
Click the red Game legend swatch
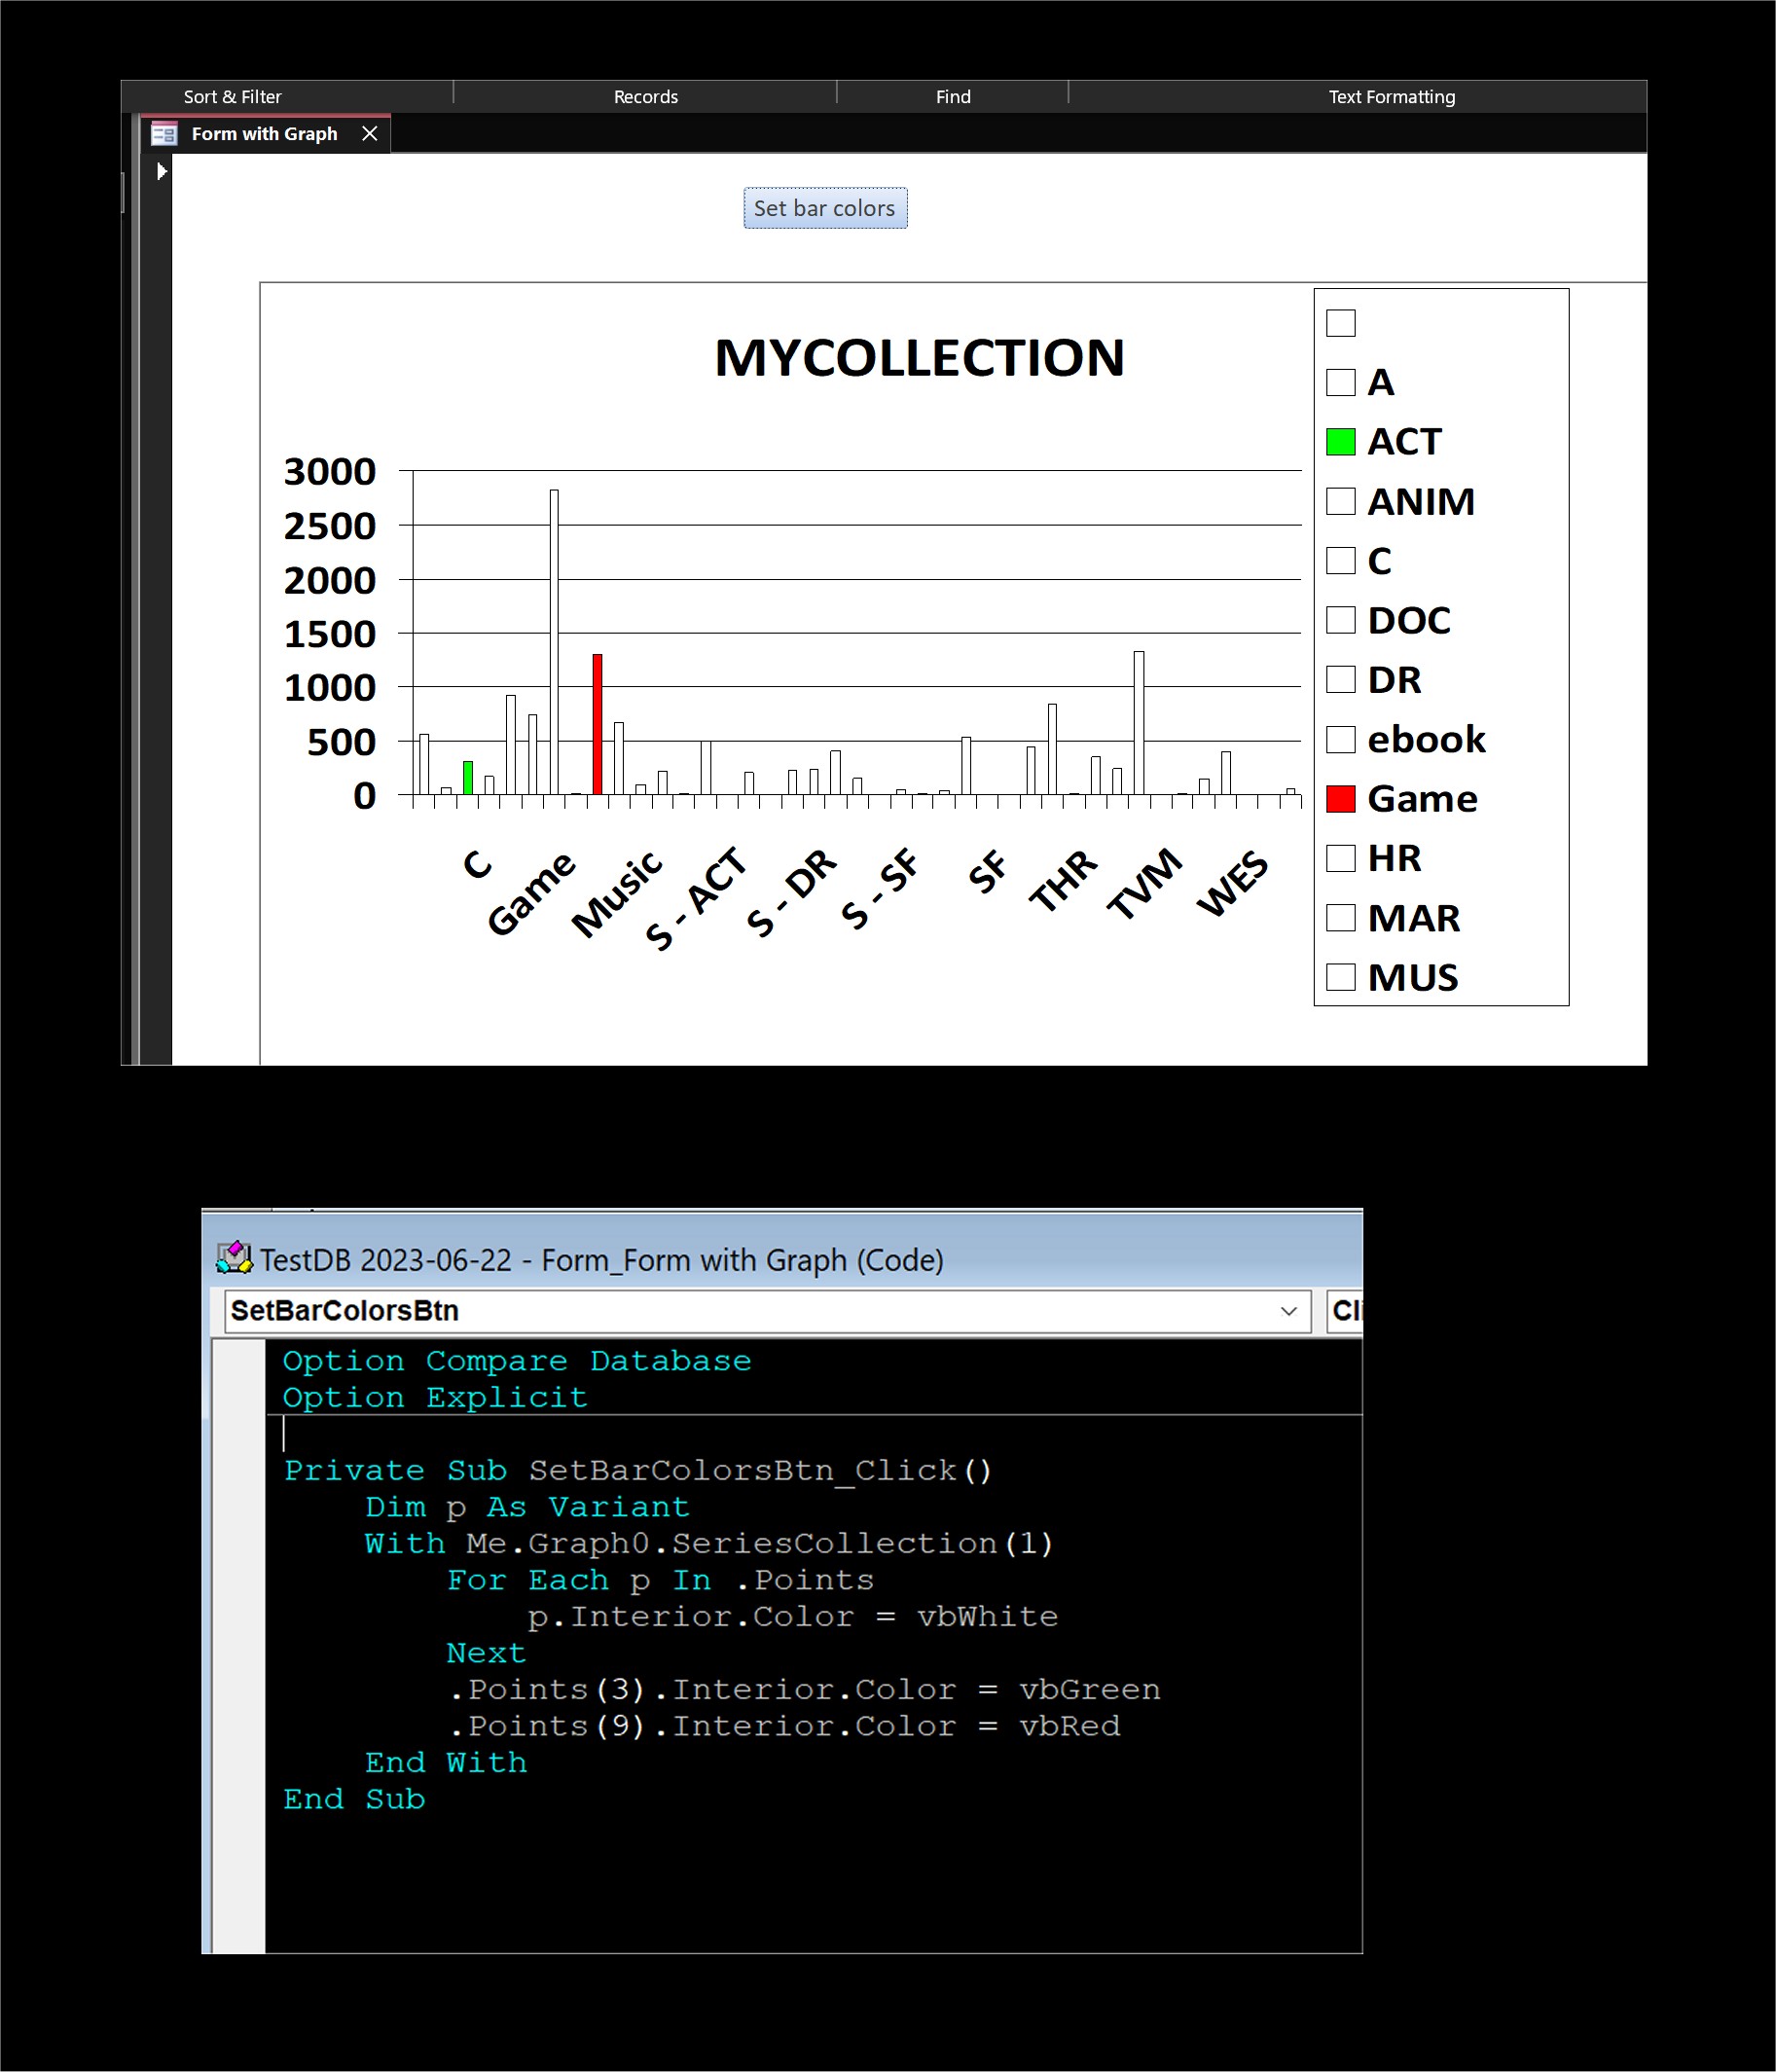click(x=1340, y=799)
